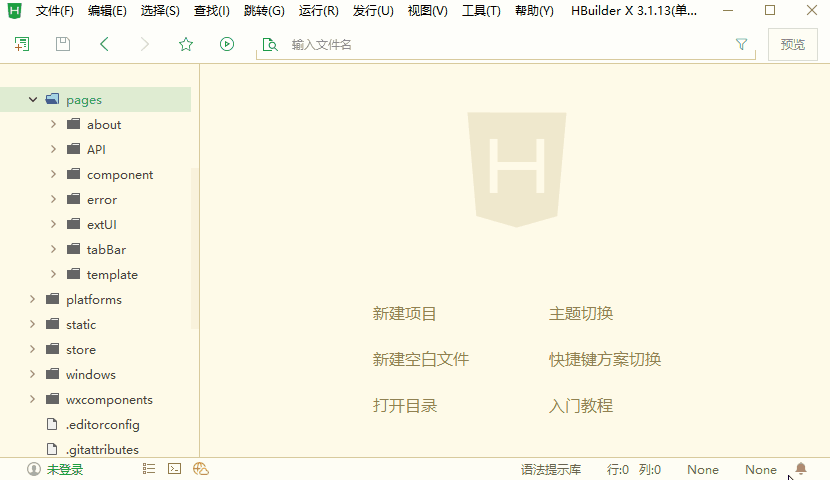Click the .gitattributes file icon
This screenshot has height=480, width=830.
click(52, 449)
